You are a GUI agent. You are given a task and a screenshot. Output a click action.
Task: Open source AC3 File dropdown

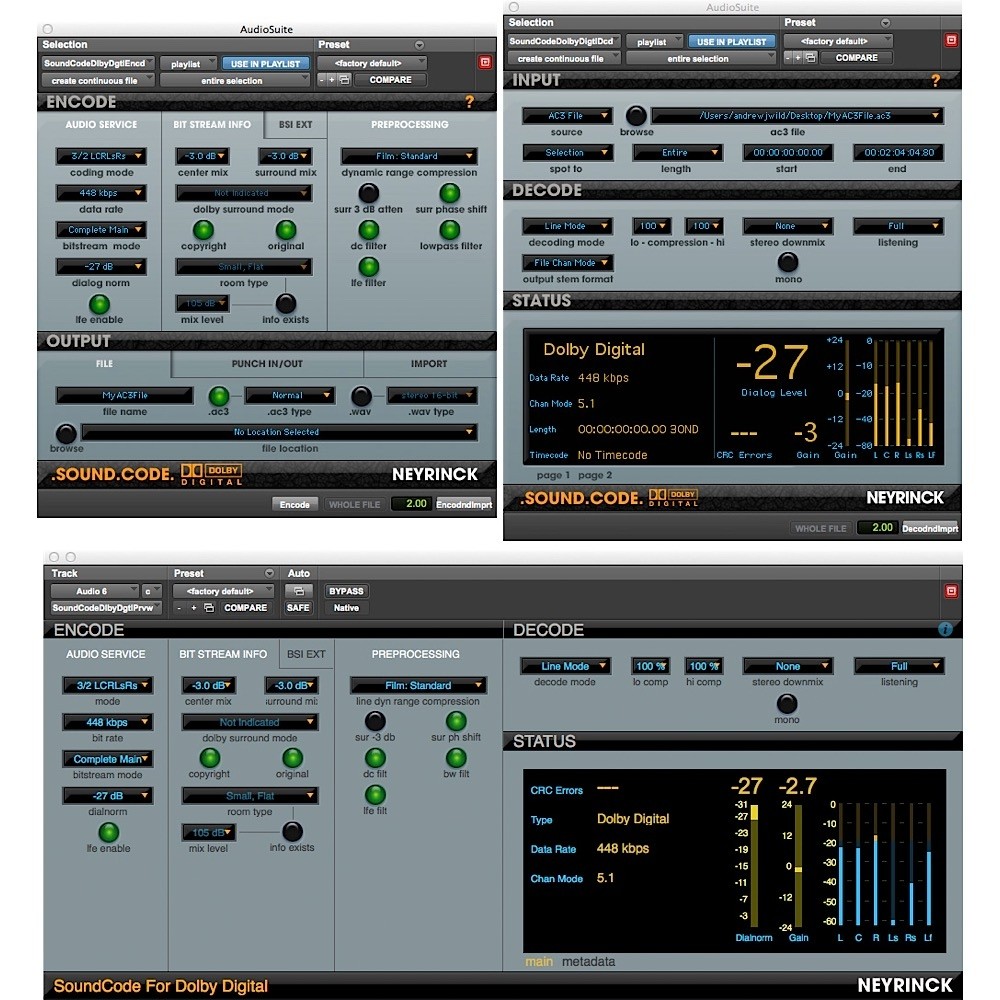[568, 115]
